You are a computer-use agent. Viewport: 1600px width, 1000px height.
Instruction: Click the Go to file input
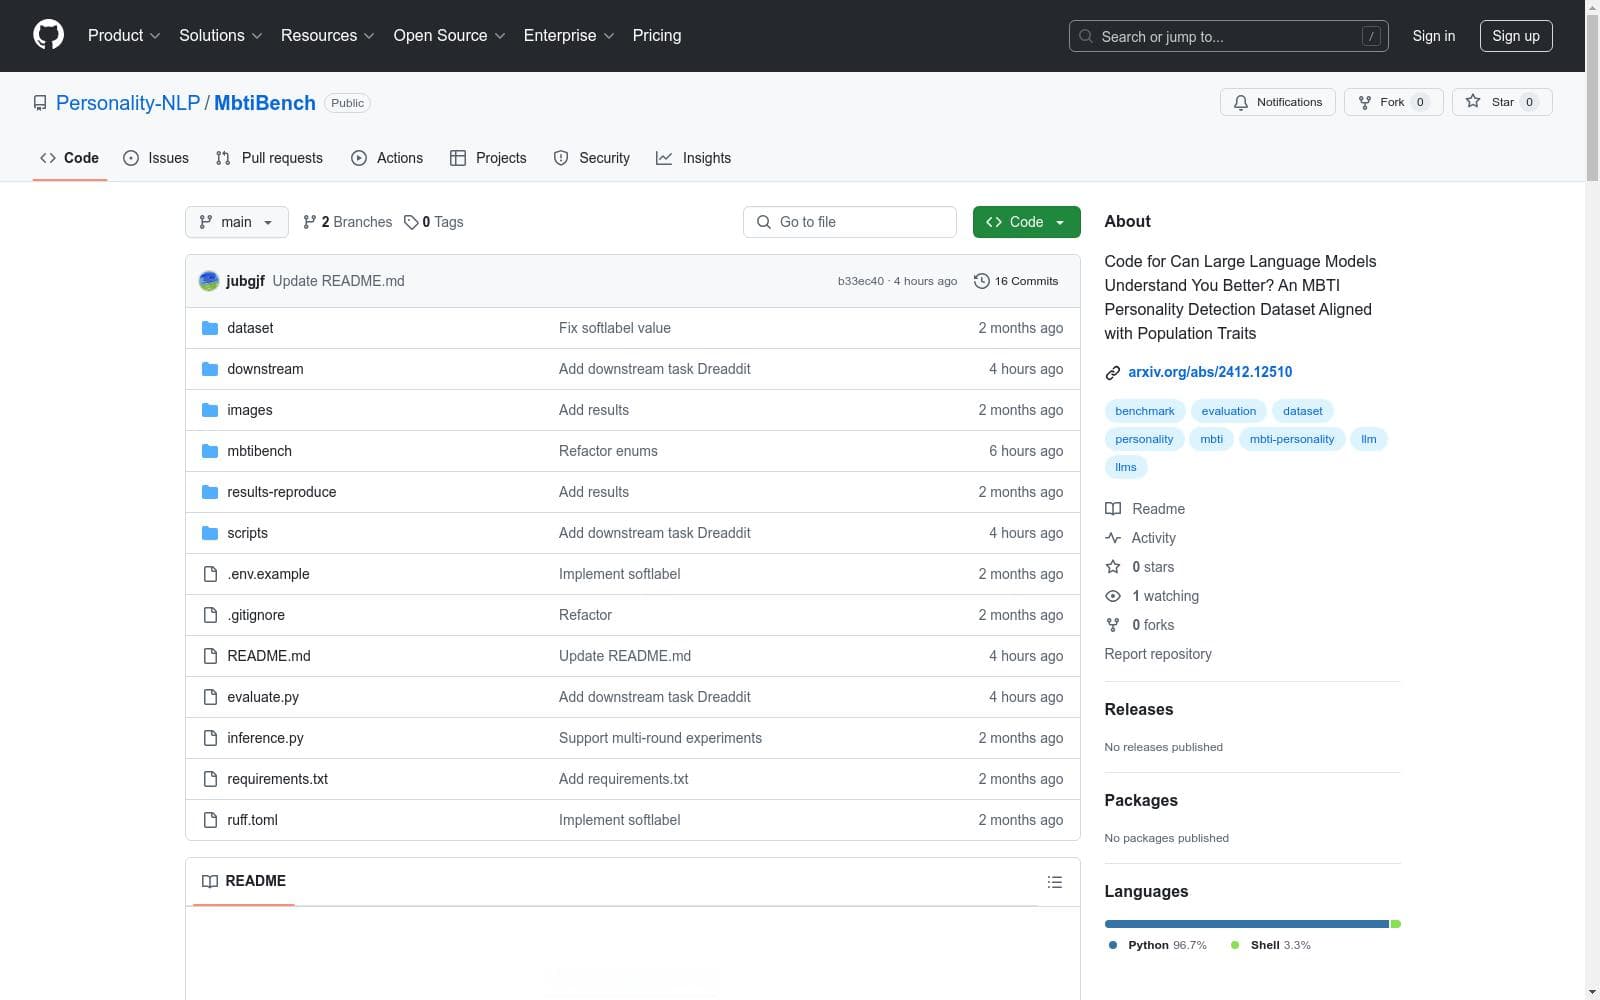[850, 222]
